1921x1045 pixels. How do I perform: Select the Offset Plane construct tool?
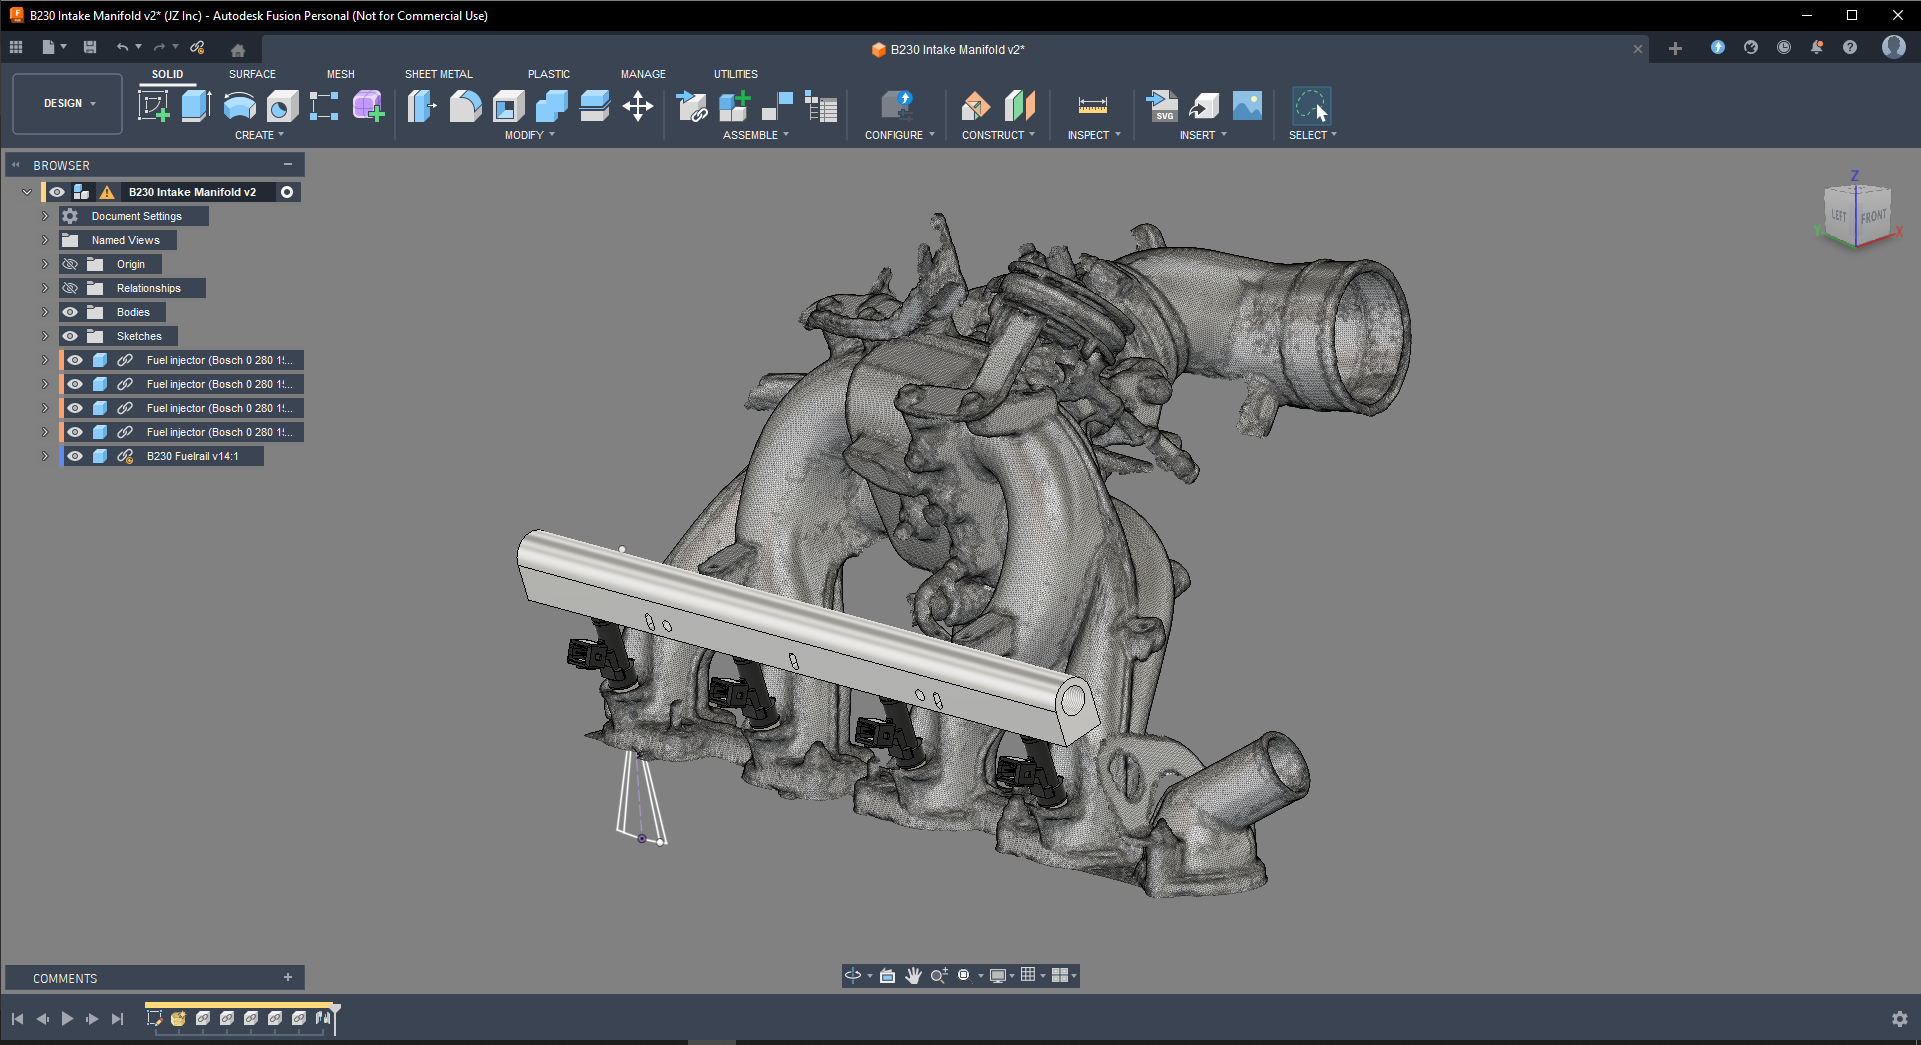(x=976, y=105)
